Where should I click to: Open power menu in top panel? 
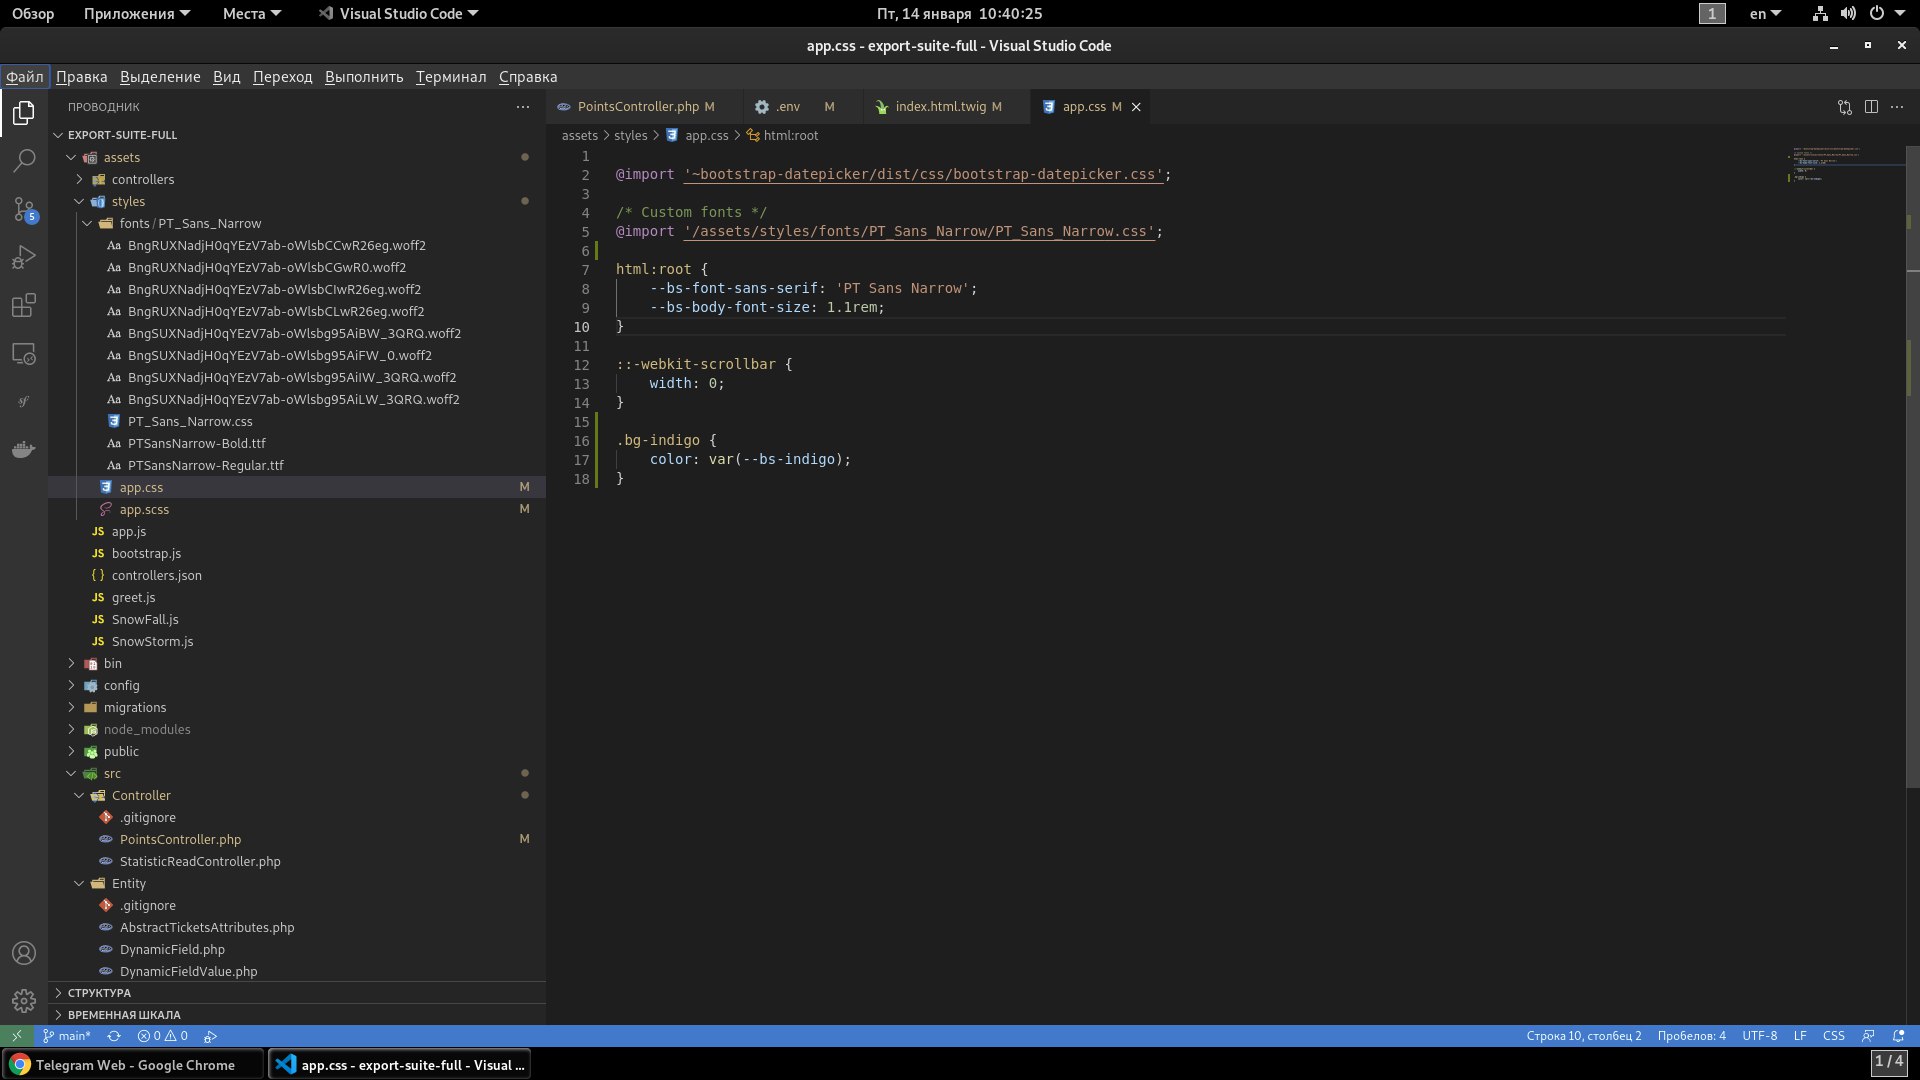1886,14
